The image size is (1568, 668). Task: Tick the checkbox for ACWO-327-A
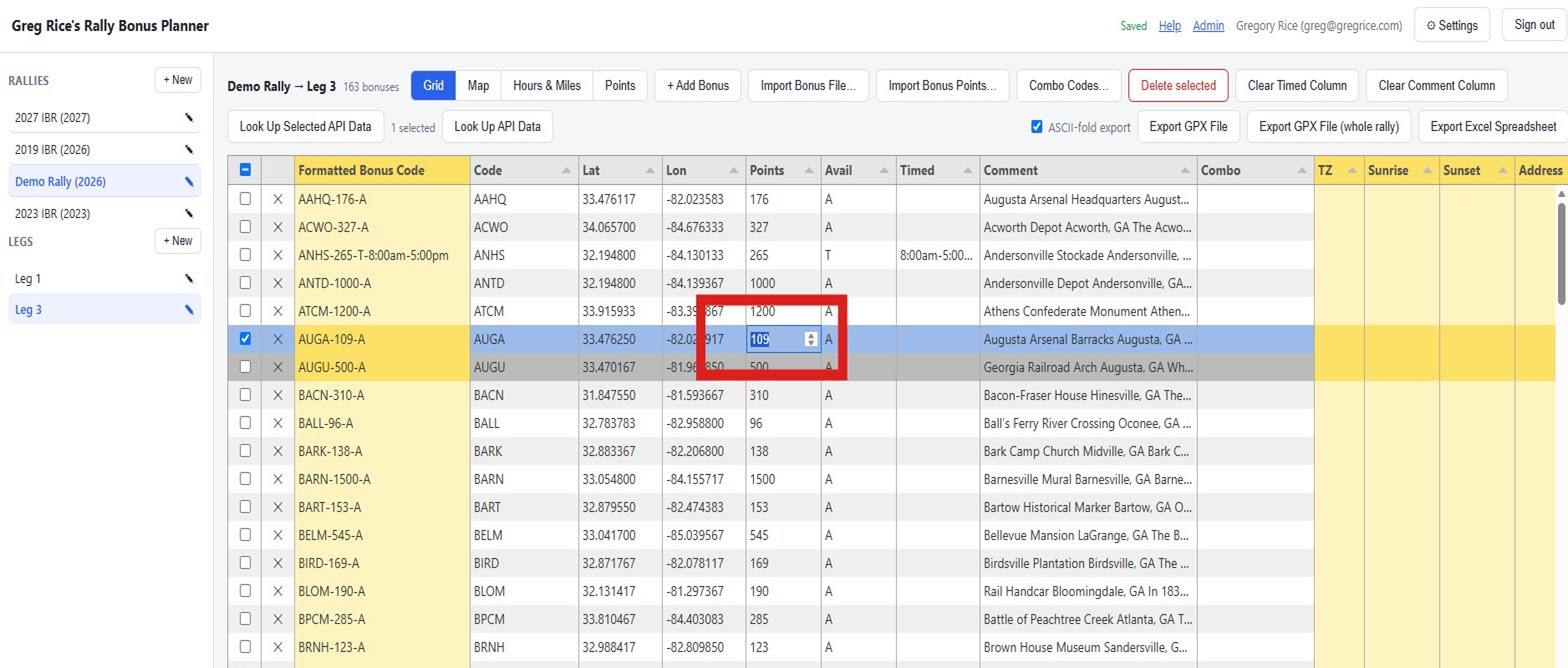(x=245, y=227)
